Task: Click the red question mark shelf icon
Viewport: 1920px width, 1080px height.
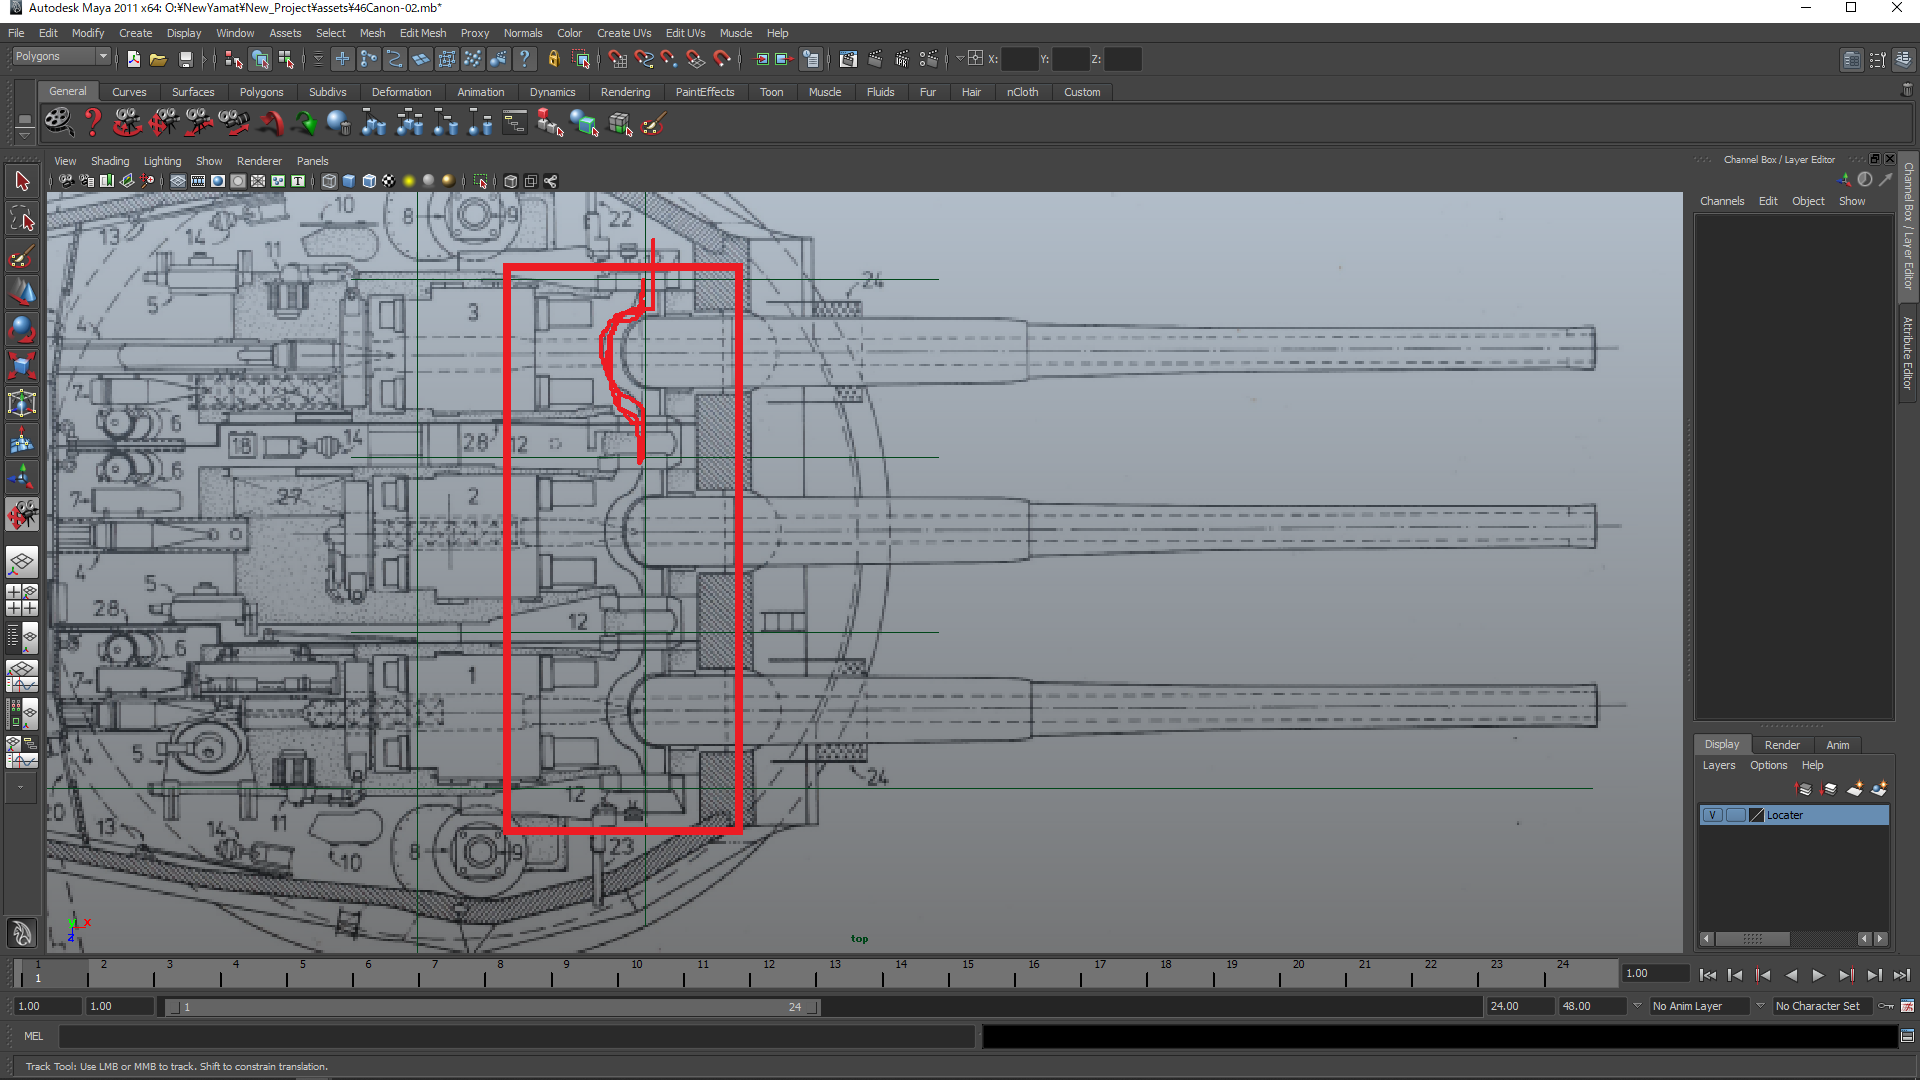Action: pyautogui.click(x=93, y=123)
